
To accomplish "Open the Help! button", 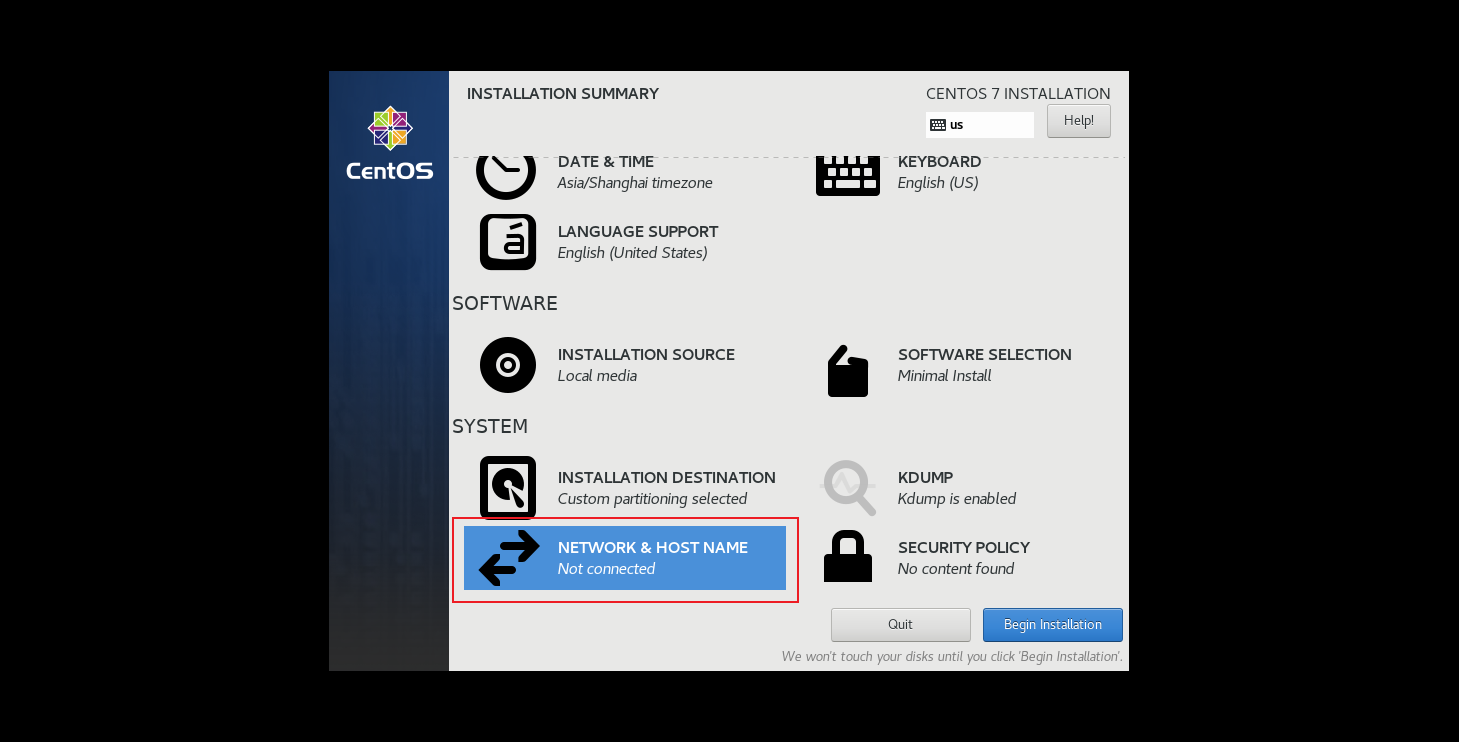I will click(x=1079, y=121).
